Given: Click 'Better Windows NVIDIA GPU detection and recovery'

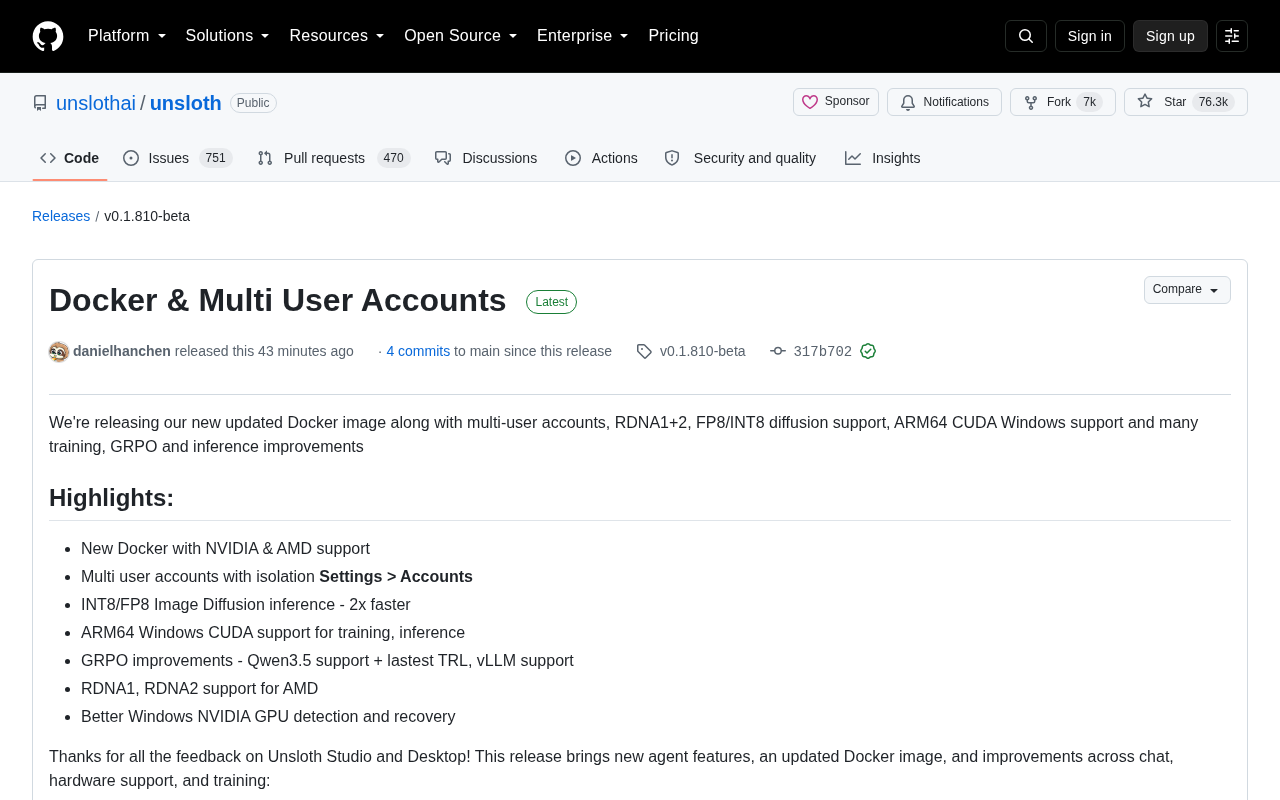Looking at the screenshot, I should pyautogui.click(x=268, y=717).
